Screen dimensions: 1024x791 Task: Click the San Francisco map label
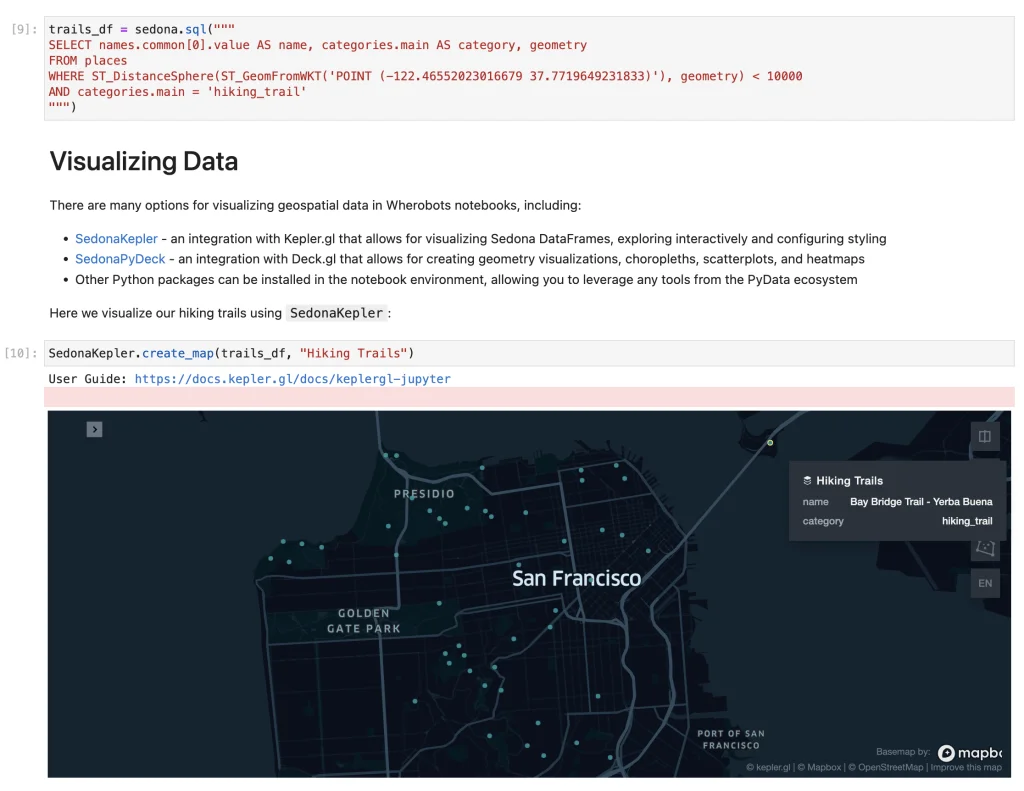tap(576, 579)
